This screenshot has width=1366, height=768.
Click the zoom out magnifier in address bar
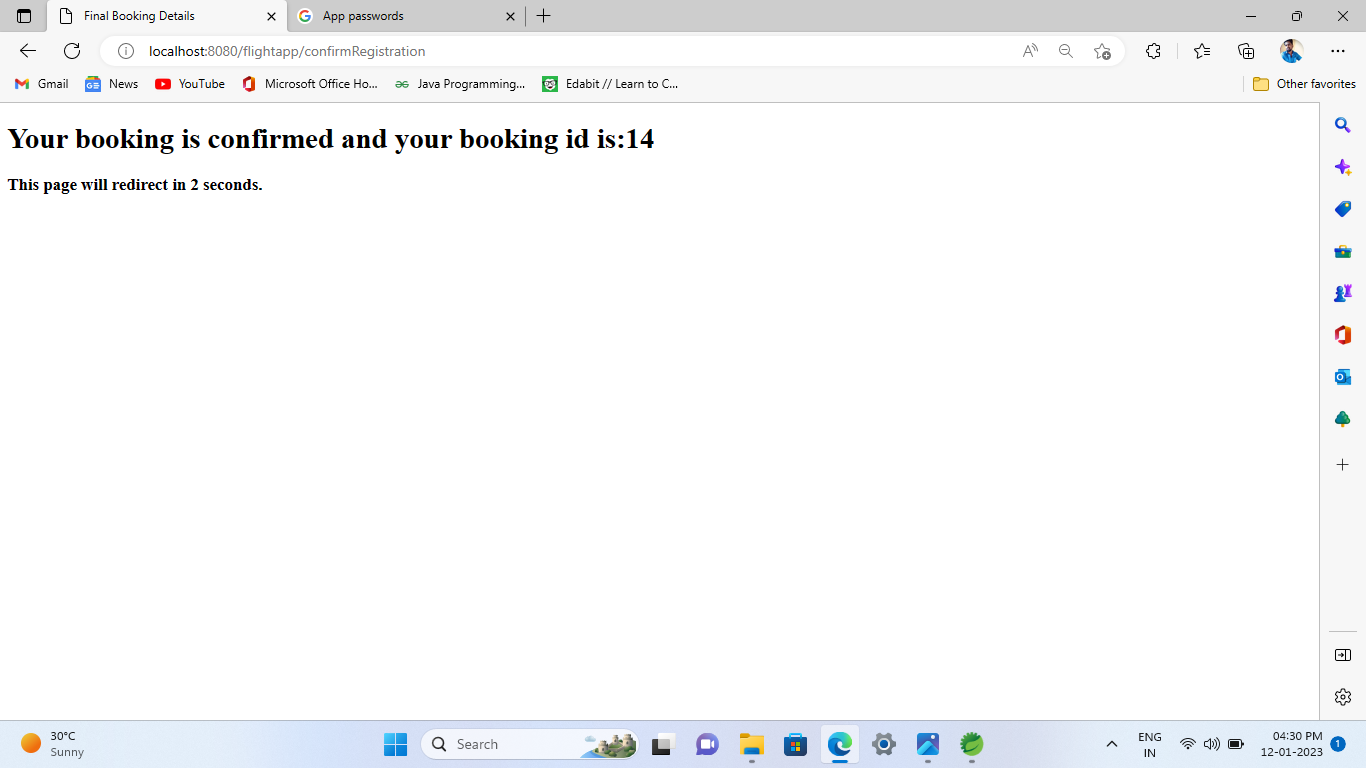click(x=1066, y=51)
